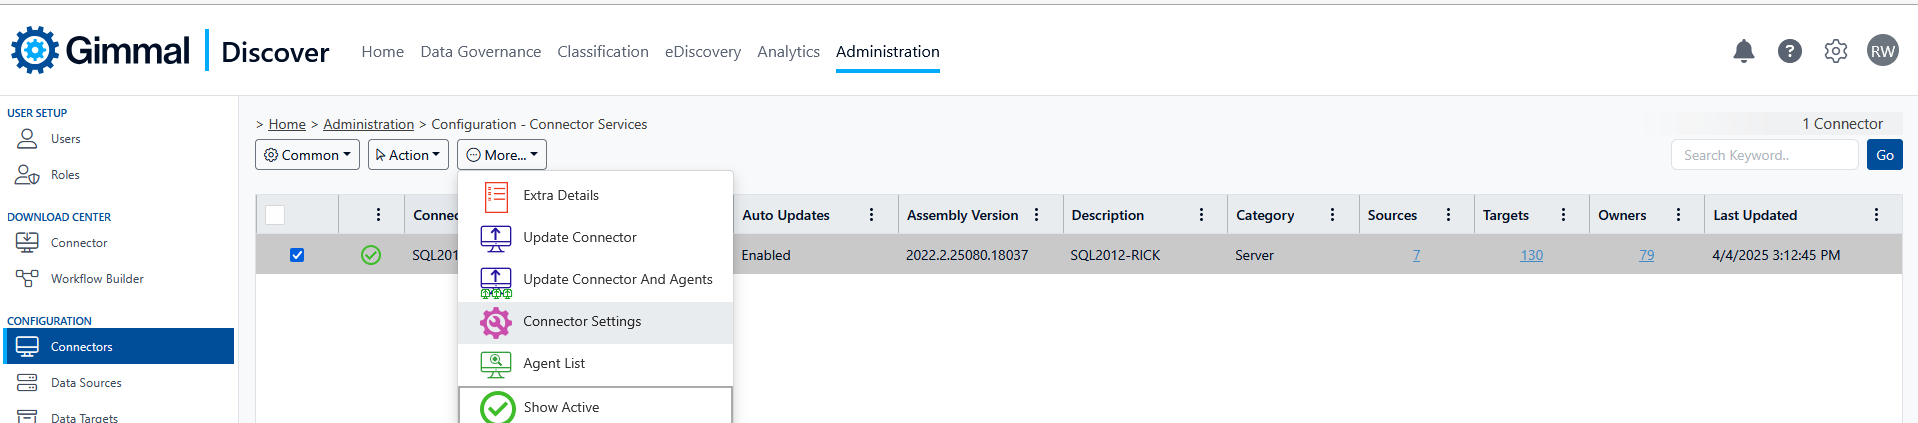Click the Agent List icon

pyautogui.click(x=496, y=364)
